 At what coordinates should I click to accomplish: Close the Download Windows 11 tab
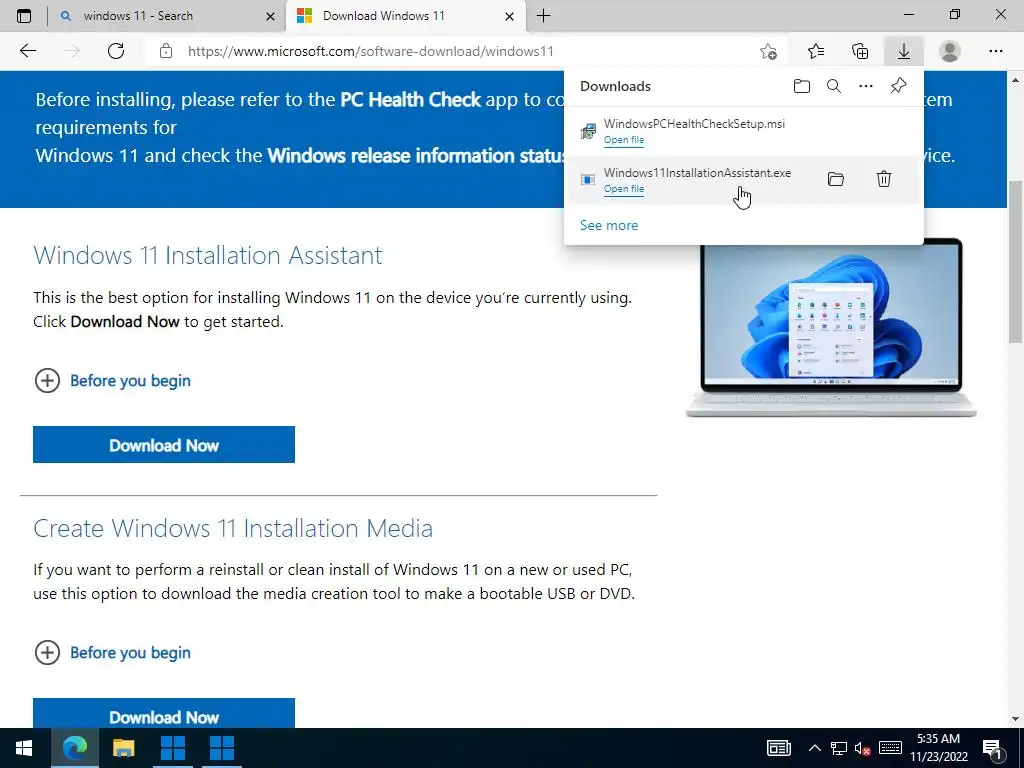(509, 16)
